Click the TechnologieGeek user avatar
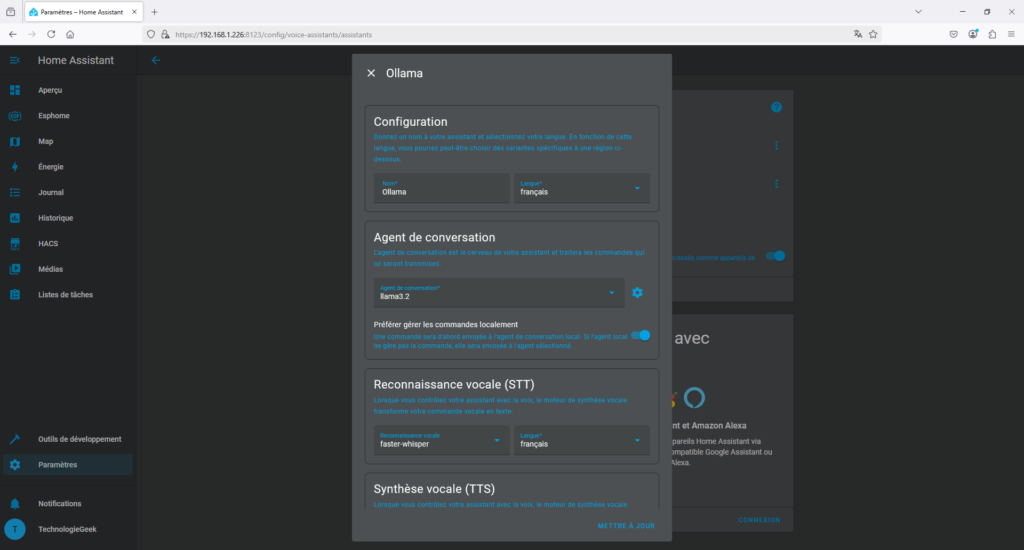 click(15, 529)
